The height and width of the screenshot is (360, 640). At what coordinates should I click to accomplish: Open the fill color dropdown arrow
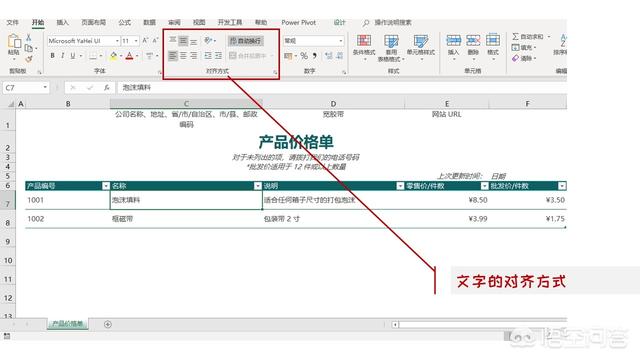click(121, 56)
